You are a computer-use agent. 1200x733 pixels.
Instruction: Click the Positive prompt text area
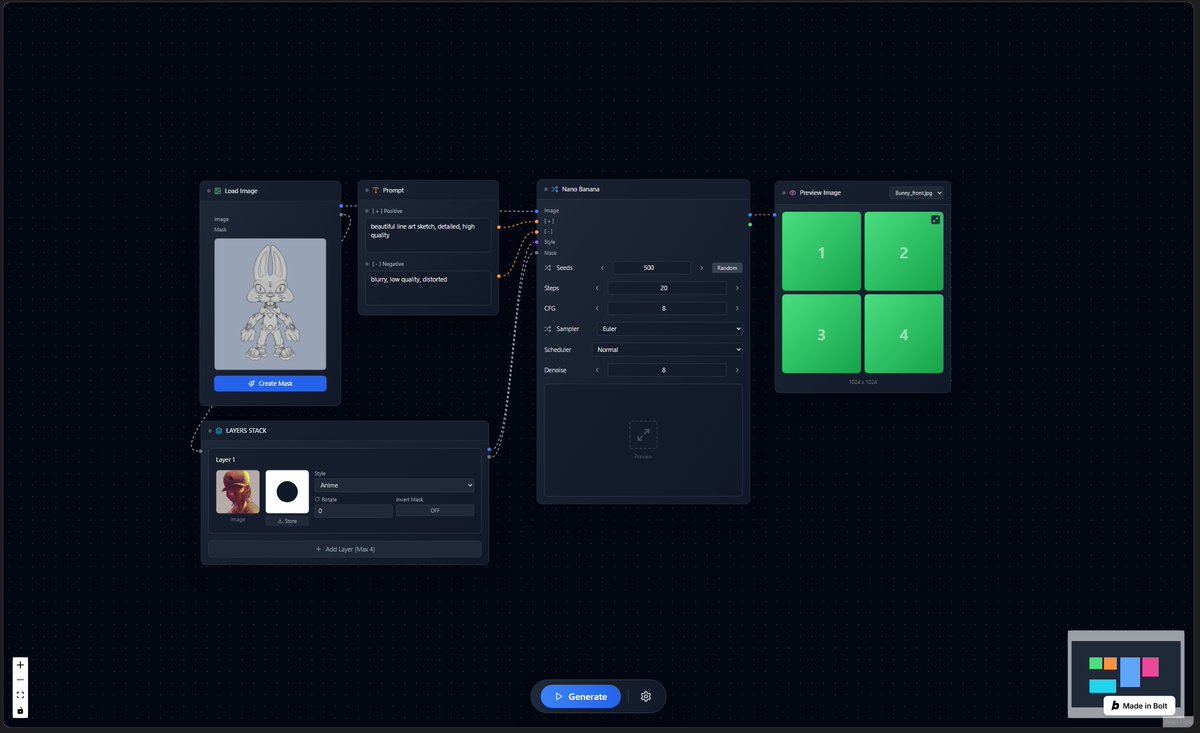[428, 235]
